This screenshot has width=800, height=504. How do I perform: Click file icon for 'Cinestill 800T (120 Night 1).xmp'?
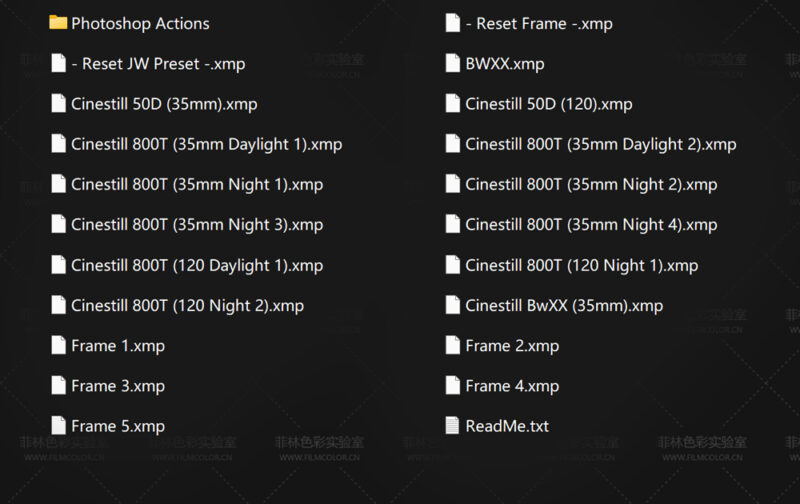453,265
